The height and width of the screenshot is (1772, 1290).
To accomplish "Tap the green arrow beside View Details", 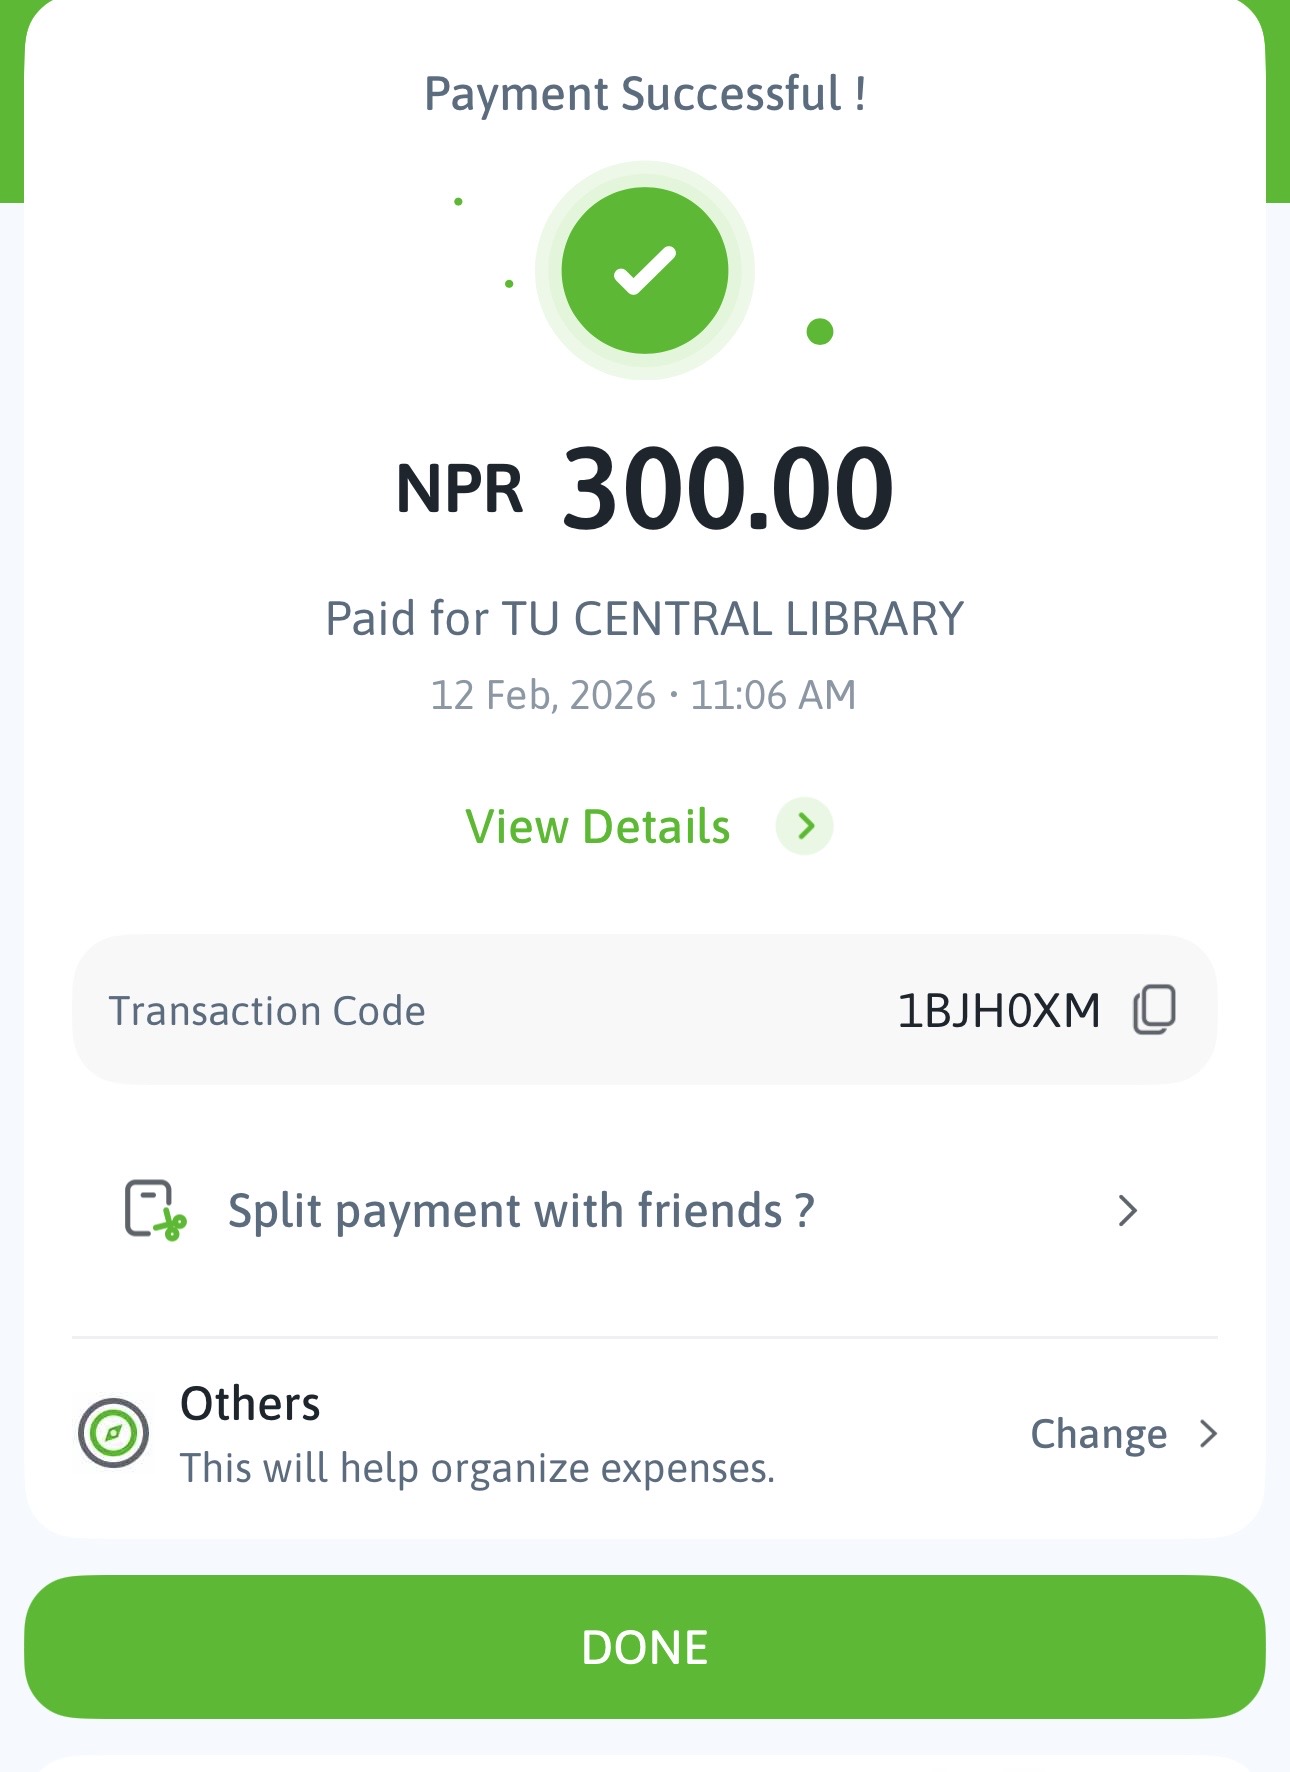I will [805, 826].
